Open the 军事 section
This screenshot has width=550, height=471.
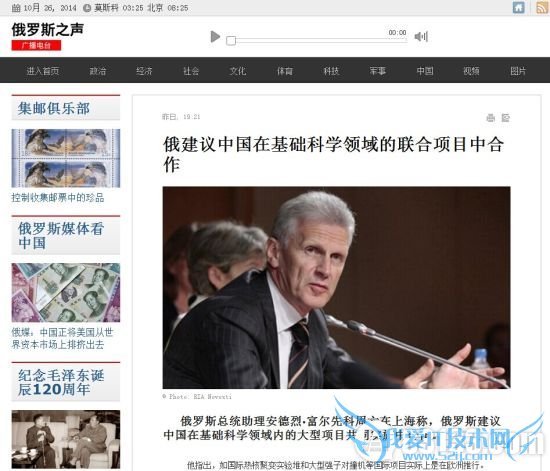pos(378,71)
